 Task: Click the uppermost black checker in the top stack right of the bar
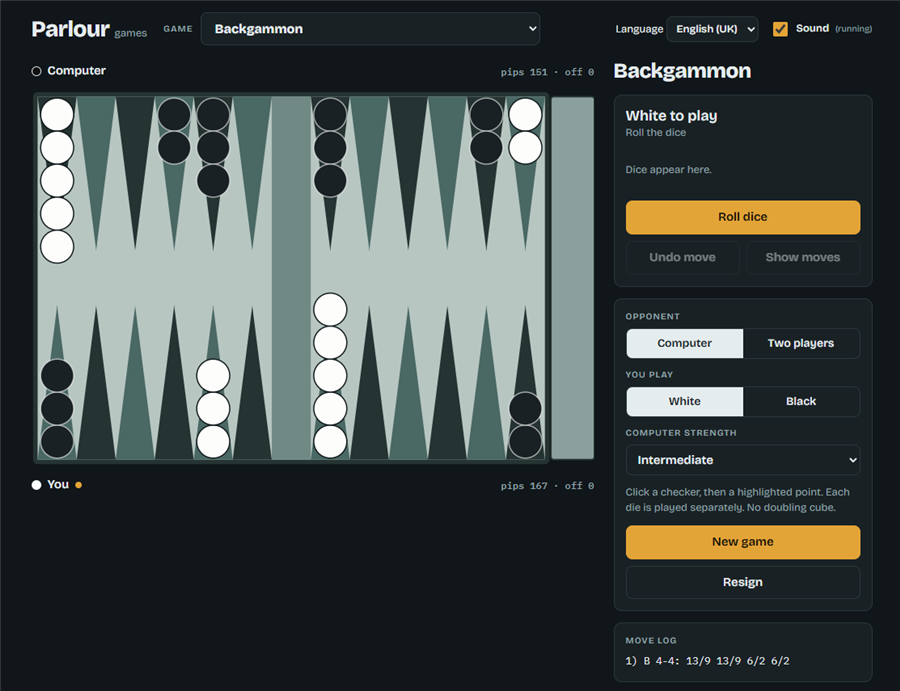(330, 114)
